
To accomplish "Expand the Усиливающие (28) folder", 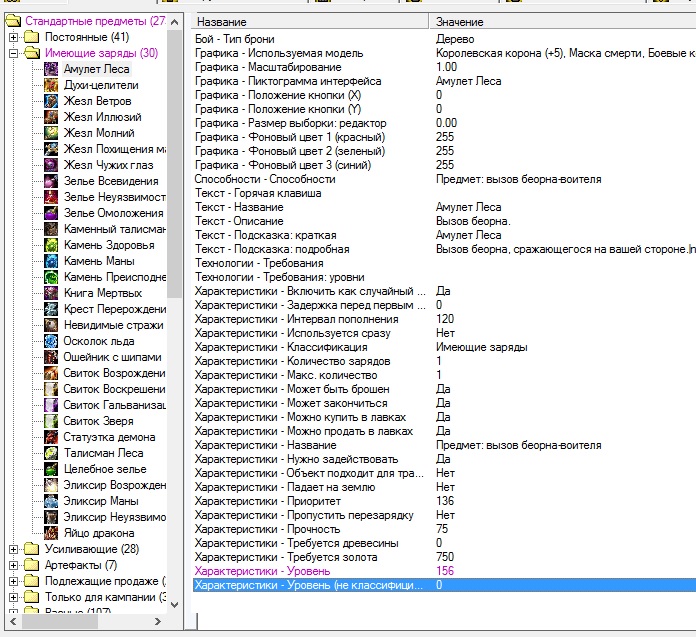I will pos(13,549).
